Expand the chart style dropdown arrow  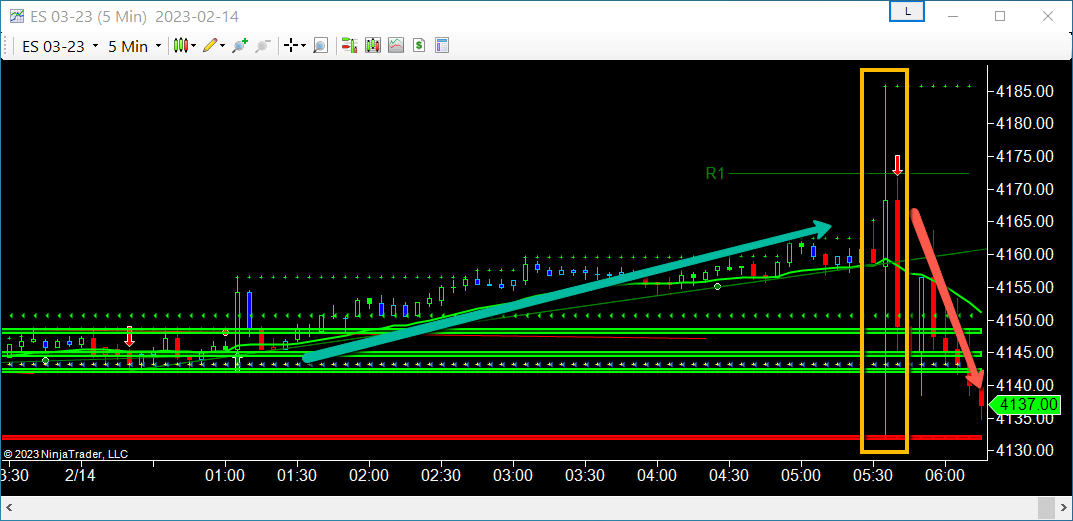194,46
